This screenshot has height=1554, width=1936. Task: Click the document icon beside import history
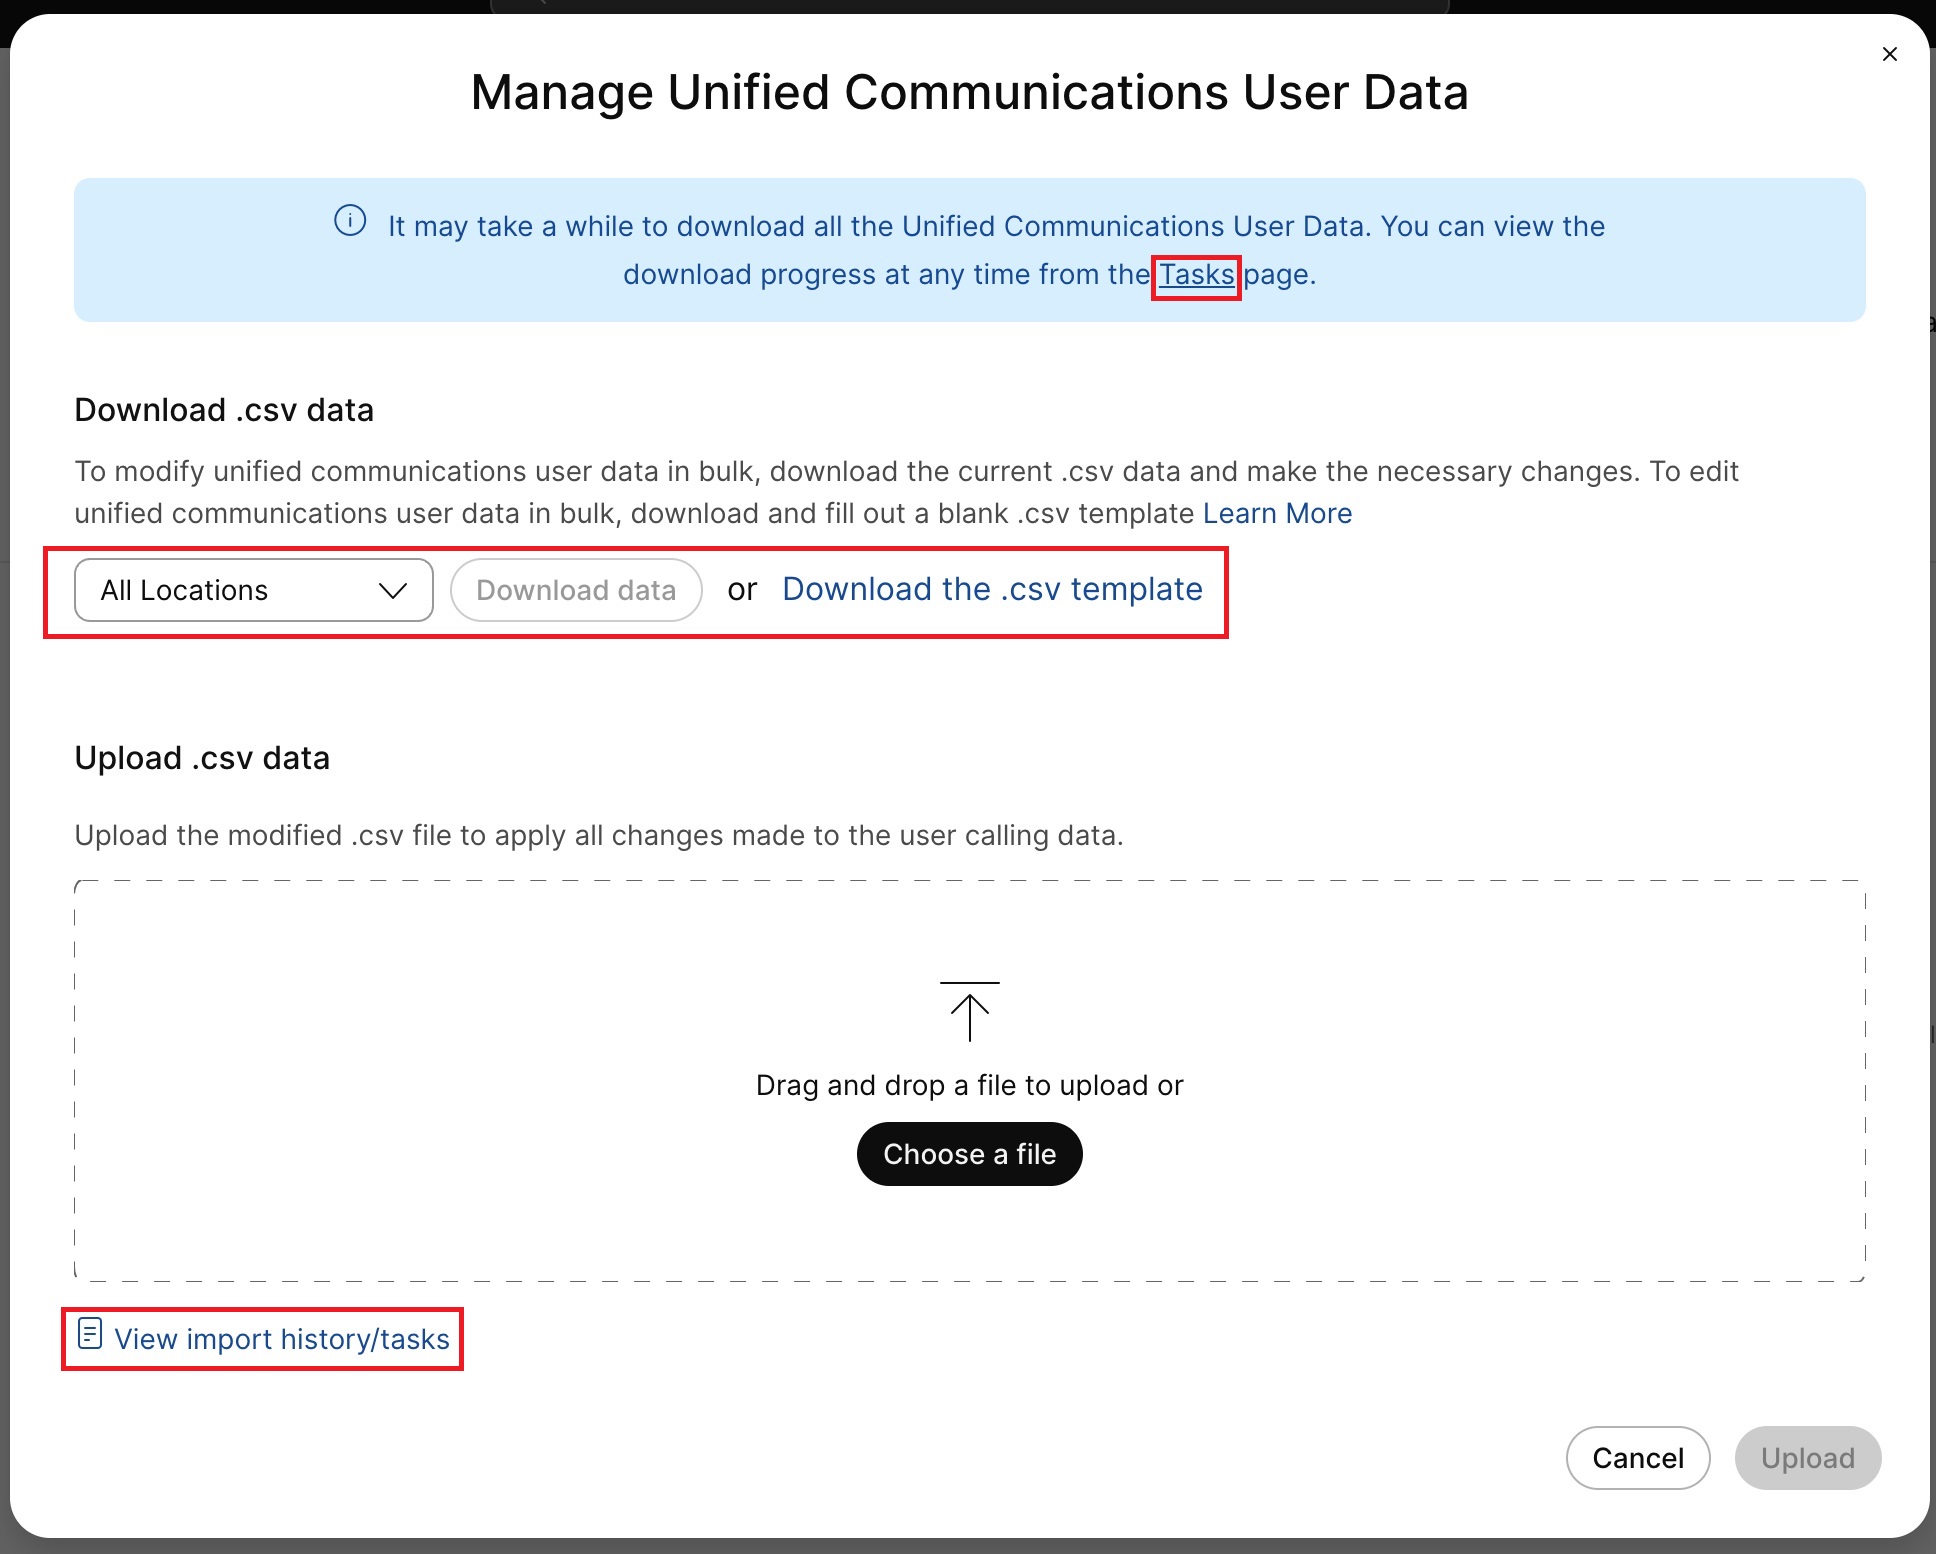click(90, 1338)
